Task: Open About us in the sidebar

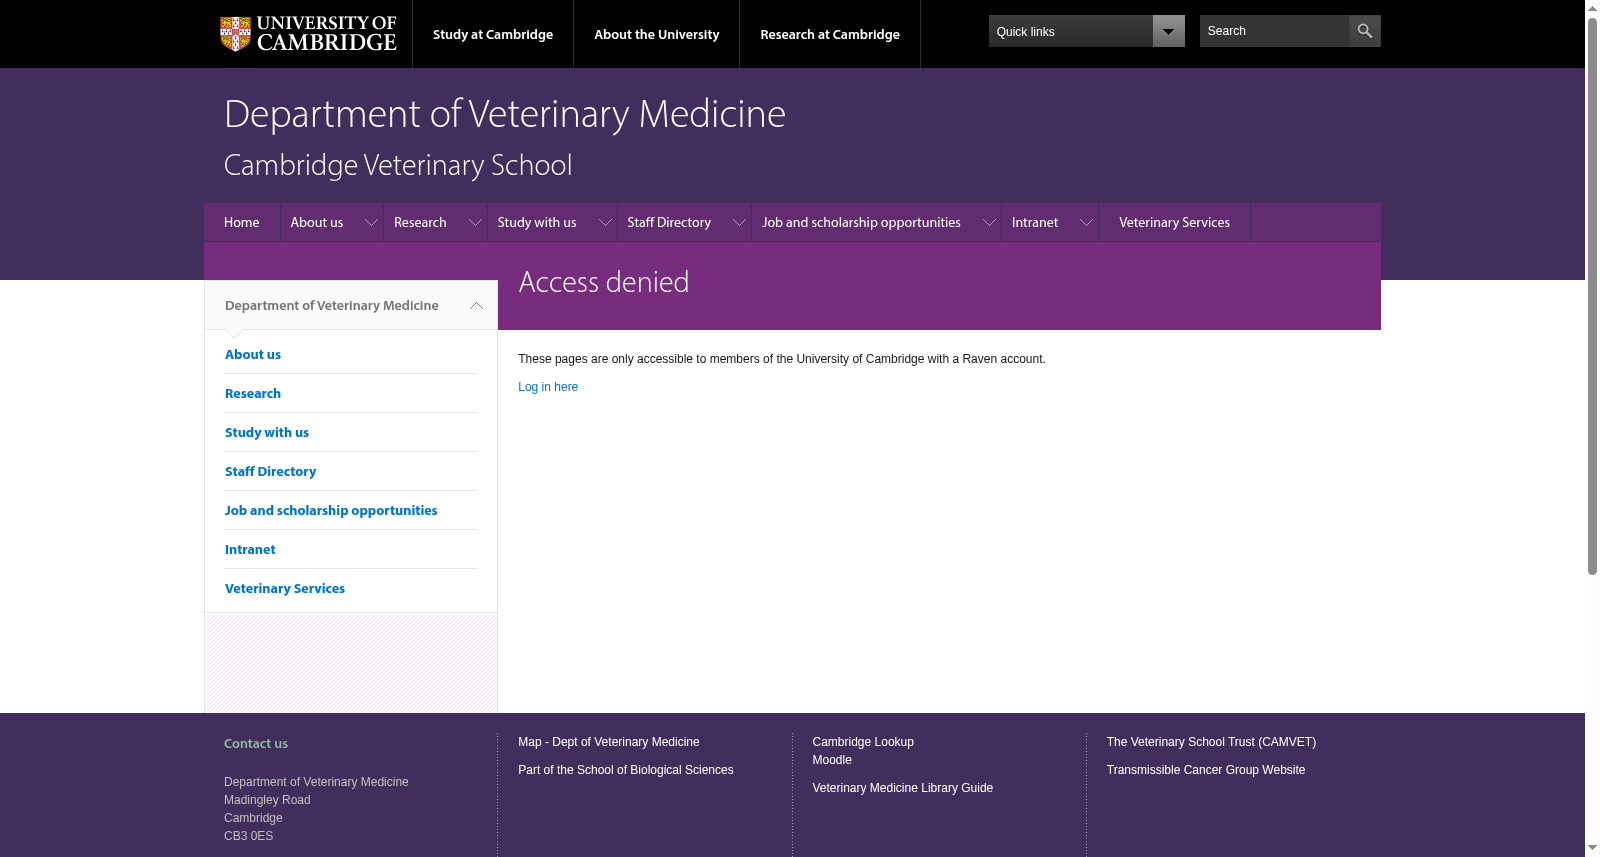Action: point(253,354)
